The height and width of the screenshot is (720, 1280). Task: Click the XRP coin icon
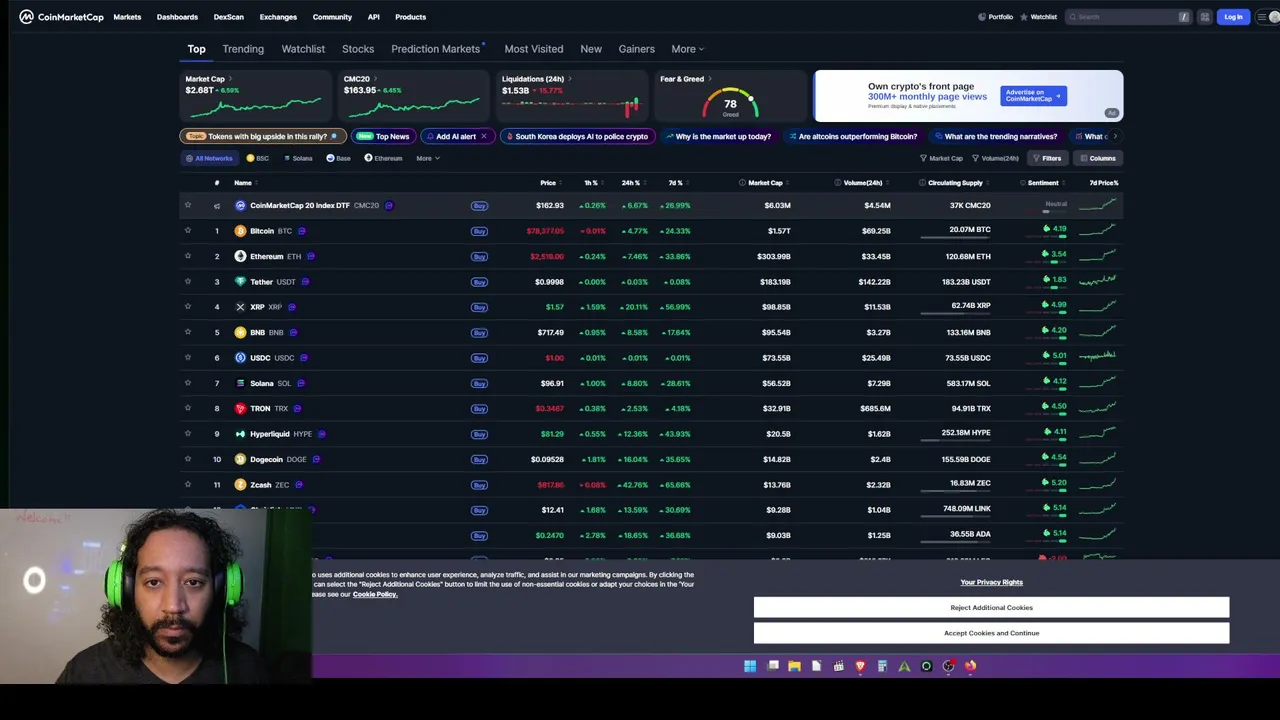click(x=240, y=307)
